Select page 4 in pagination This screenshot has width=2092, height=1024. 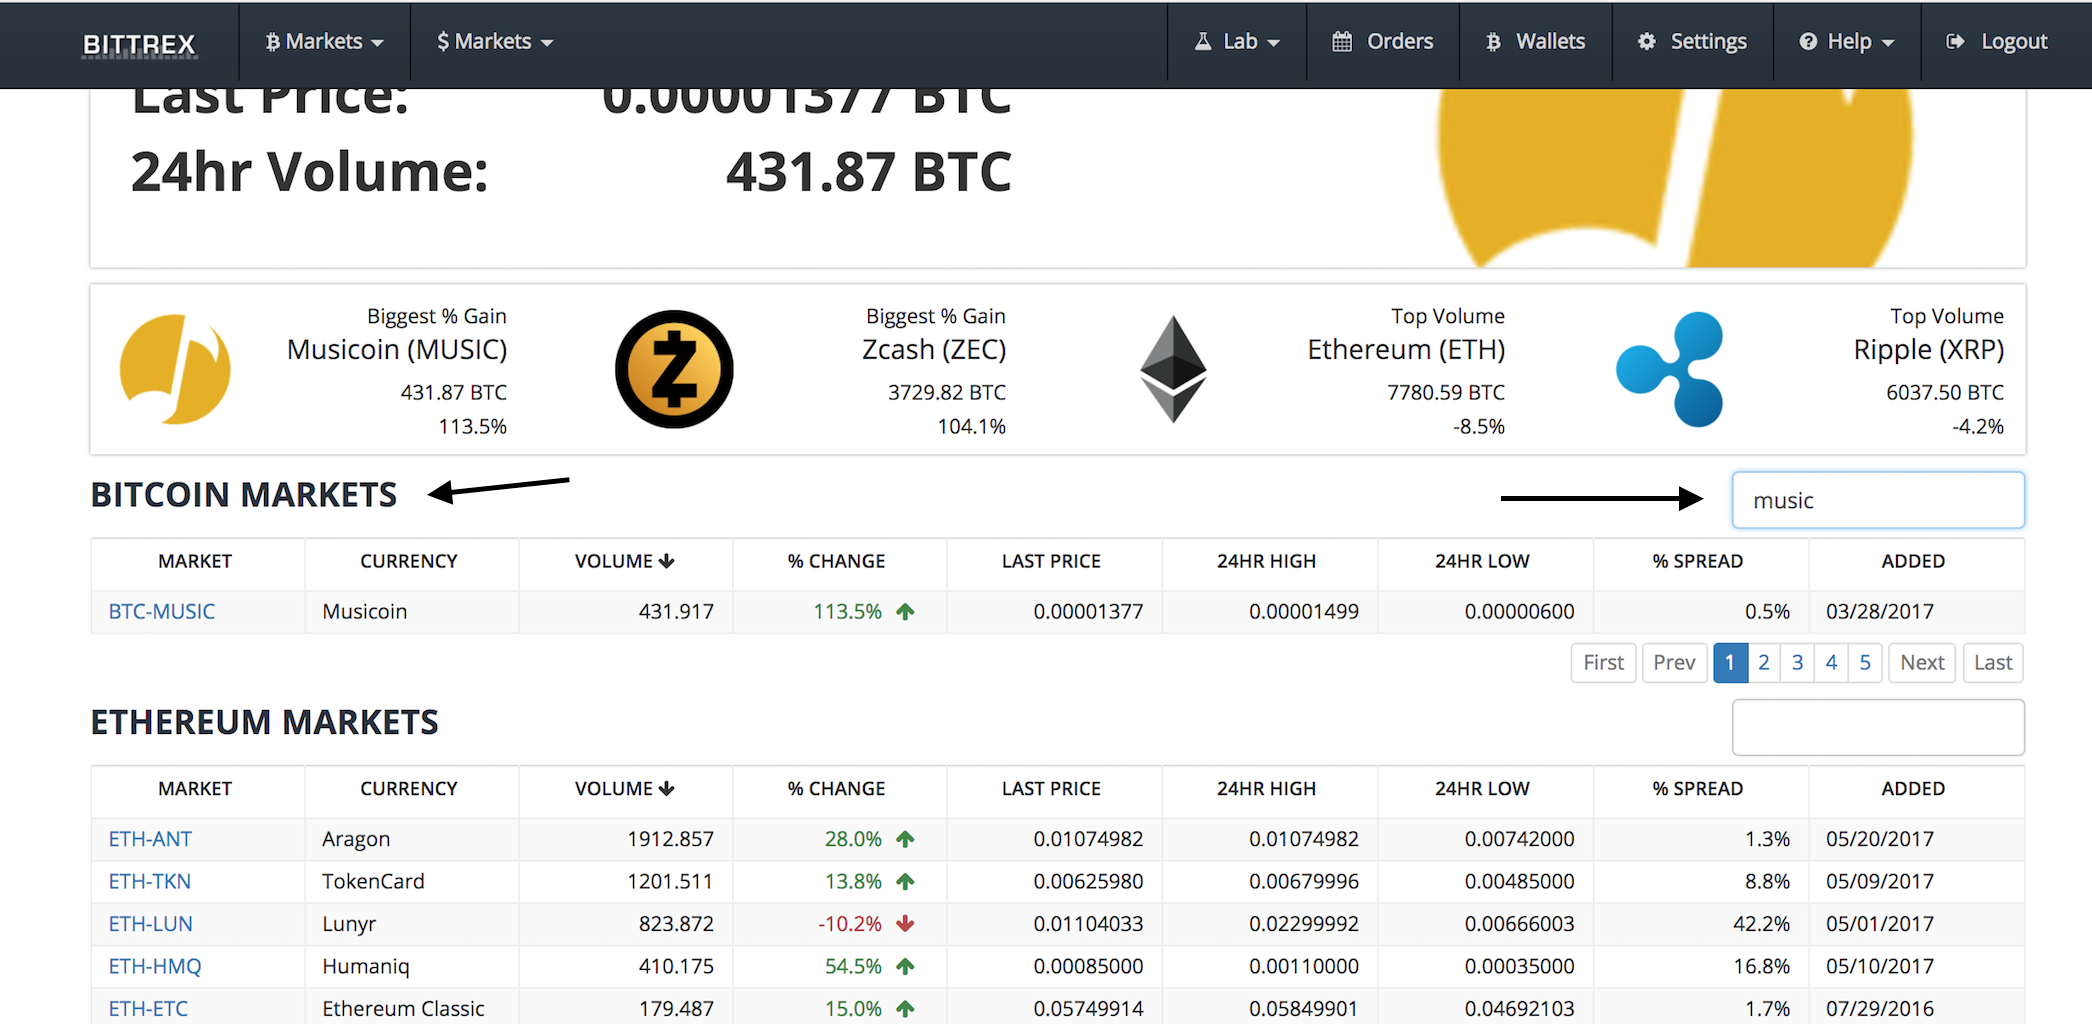(1831, 663)
